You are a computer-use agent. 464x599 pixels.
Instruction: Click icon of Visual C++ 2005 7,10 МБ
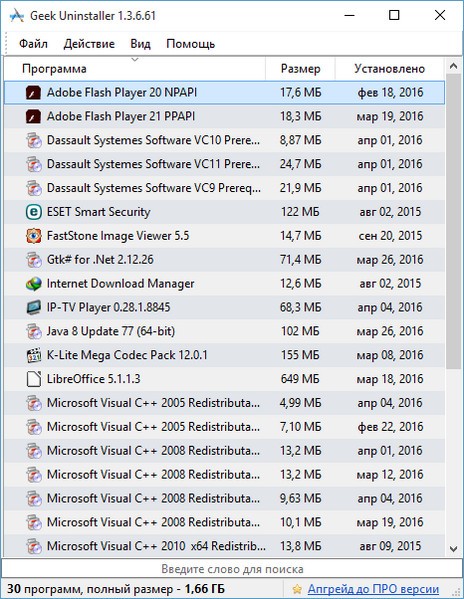coord(33,427)
